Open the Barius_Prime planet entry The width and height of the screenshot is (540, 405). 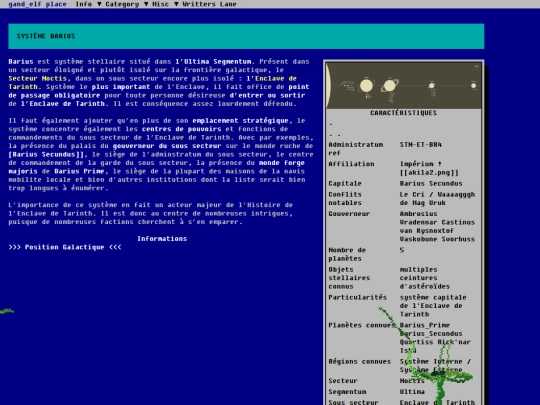[x=425, y=325]
